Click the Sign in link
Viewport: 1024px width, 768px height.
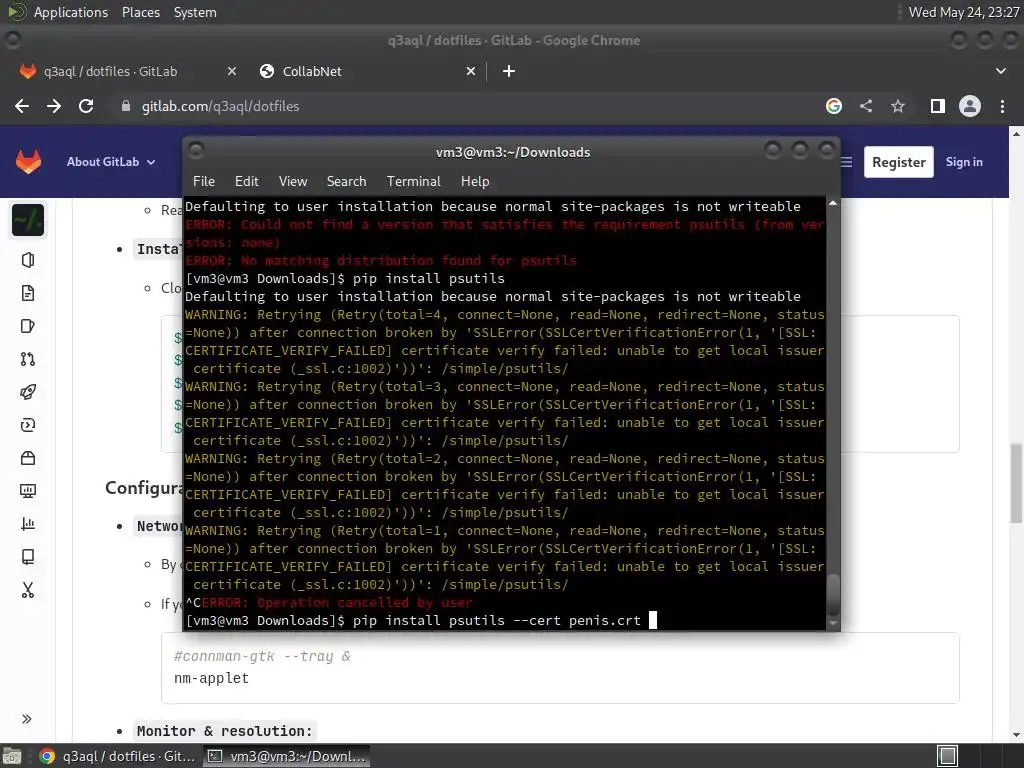pyautogui.click(x=964, y=162)
